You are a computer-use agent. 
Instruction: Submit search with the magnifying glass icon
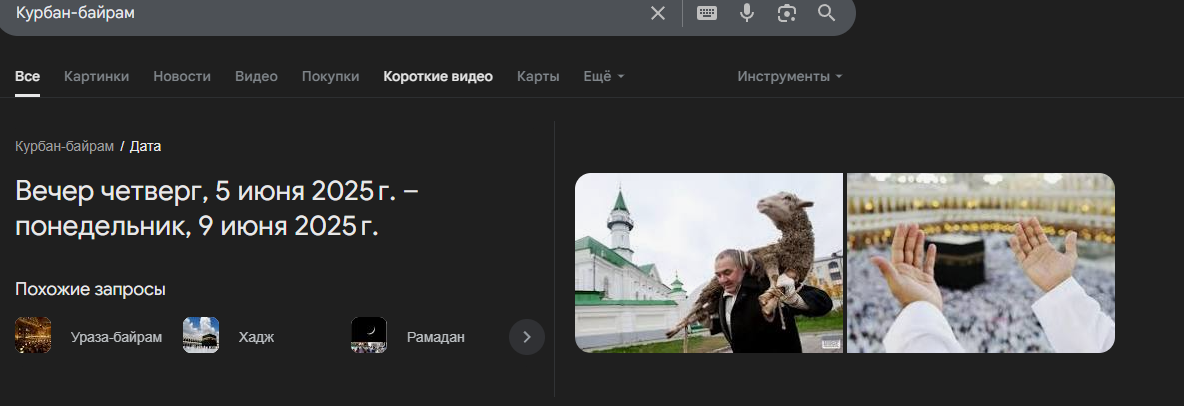click(827, 13)
